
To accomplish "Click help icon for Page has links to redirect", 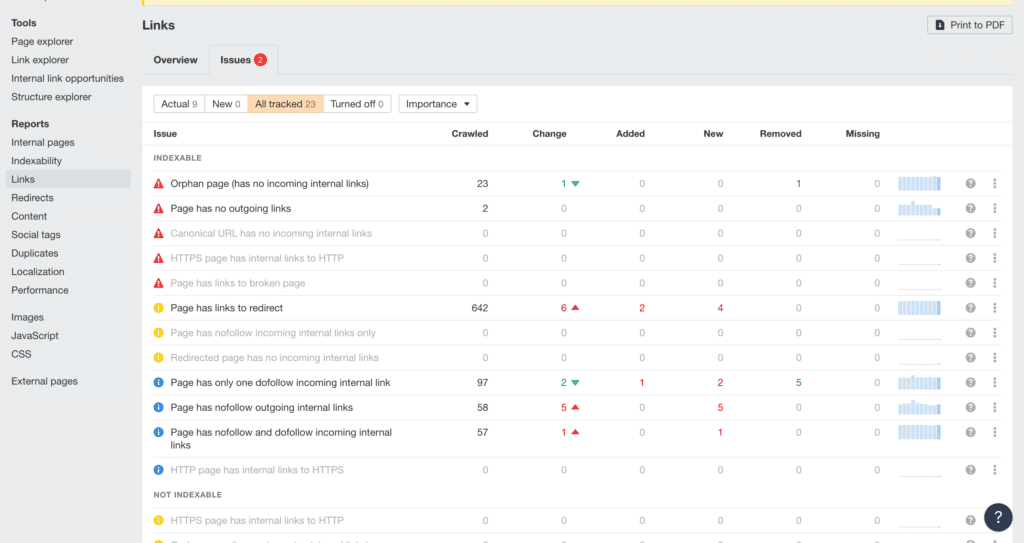I will 970,308.
